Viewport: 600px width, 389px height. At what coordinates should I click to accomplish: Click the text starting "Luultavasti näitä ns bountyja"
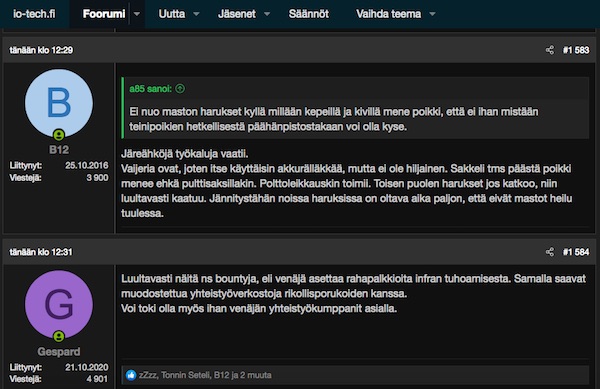click(x=353, y=293)
